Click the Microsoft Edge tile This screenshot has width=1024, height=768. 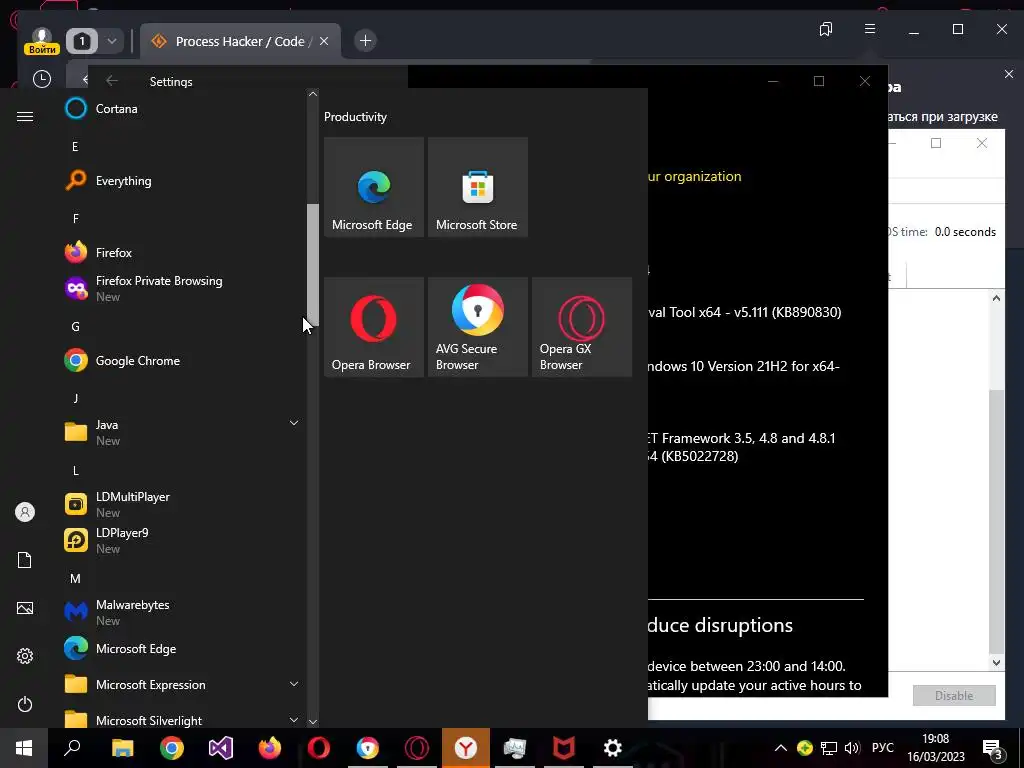point(374,187)
